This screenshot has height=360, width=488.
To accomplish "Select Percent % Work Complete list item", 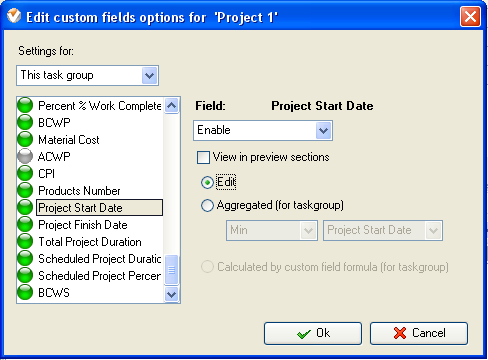I will [100, 106].
